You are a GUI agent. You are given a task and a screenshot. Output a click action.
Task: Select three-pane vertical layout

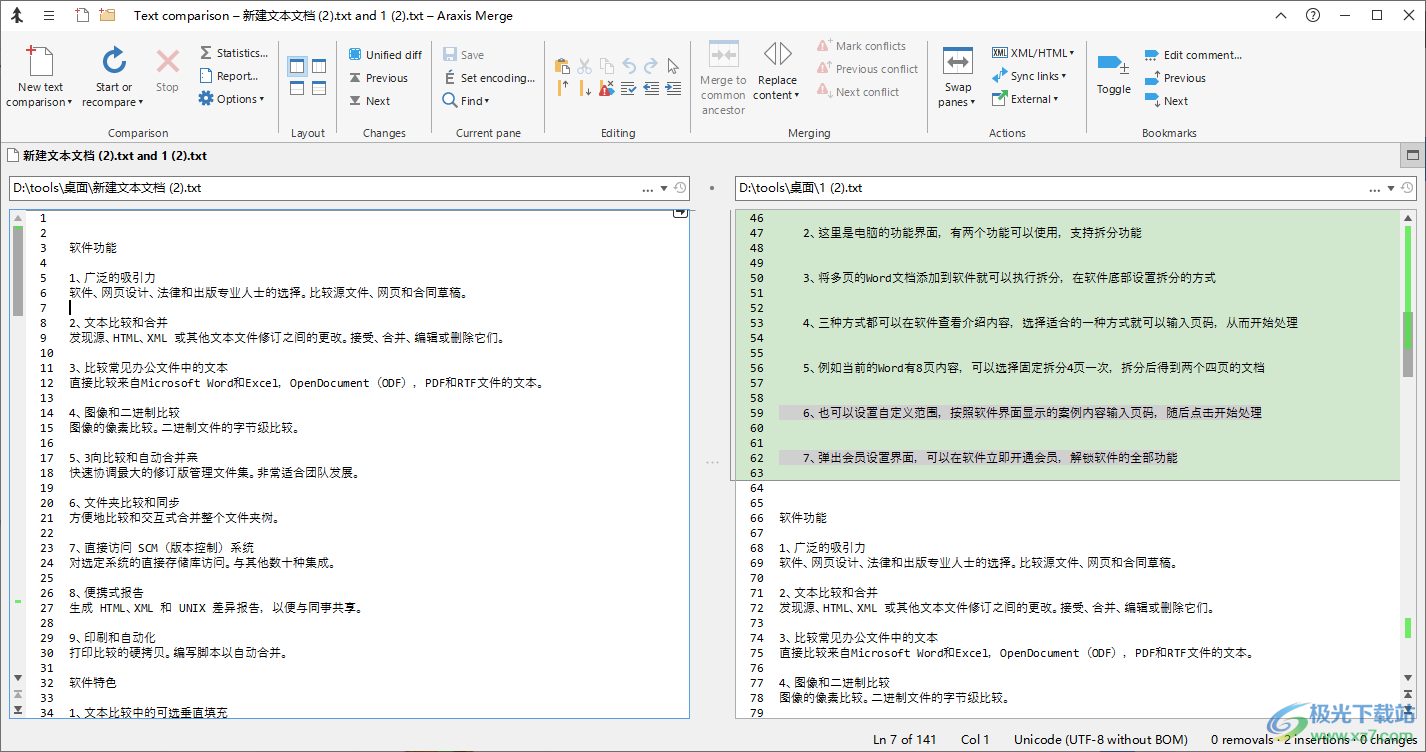[319, 66]
